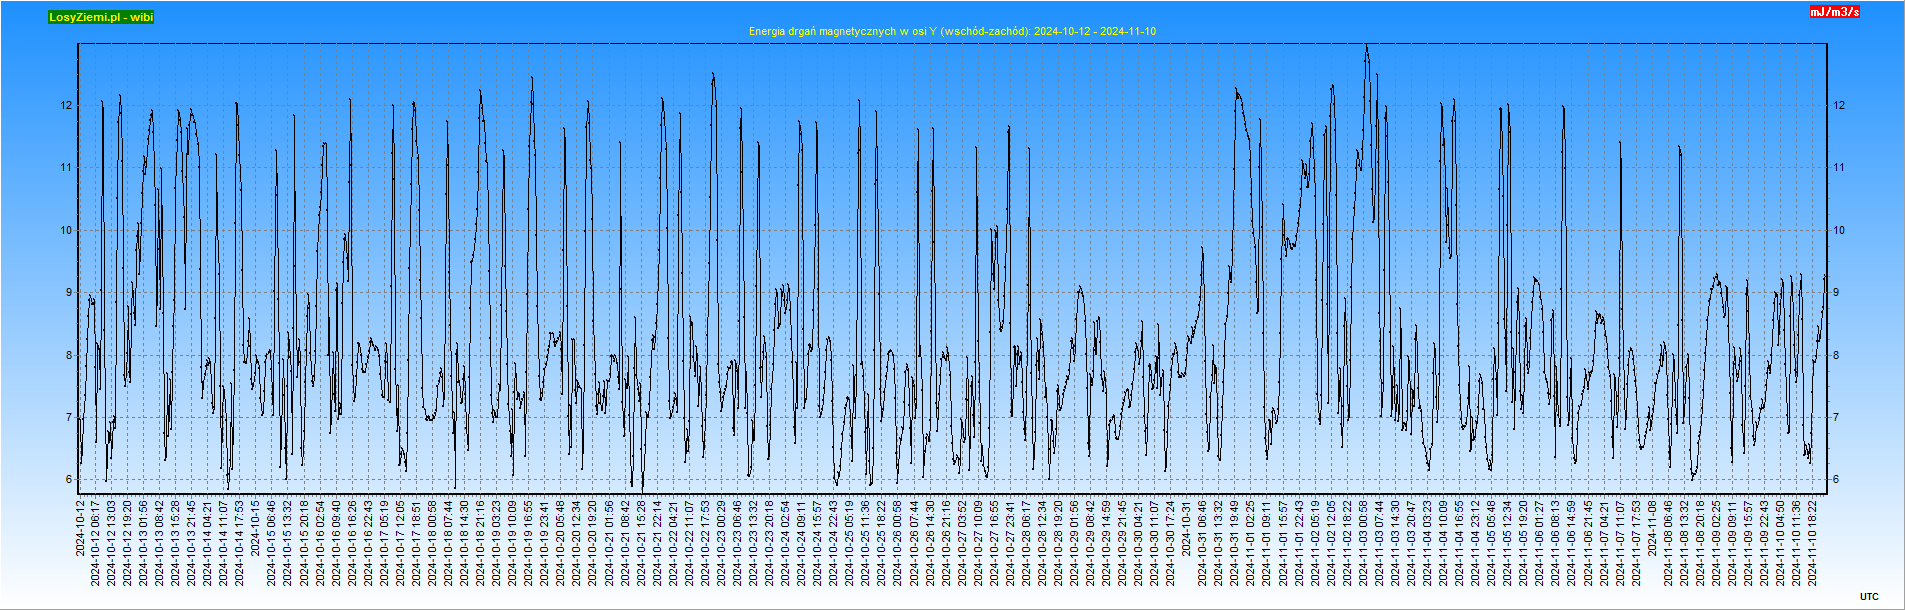The width and height of the screenshot is (1905, 610).
Task: Select the 2024-10-12 06:17 time label
Action: 96,543
